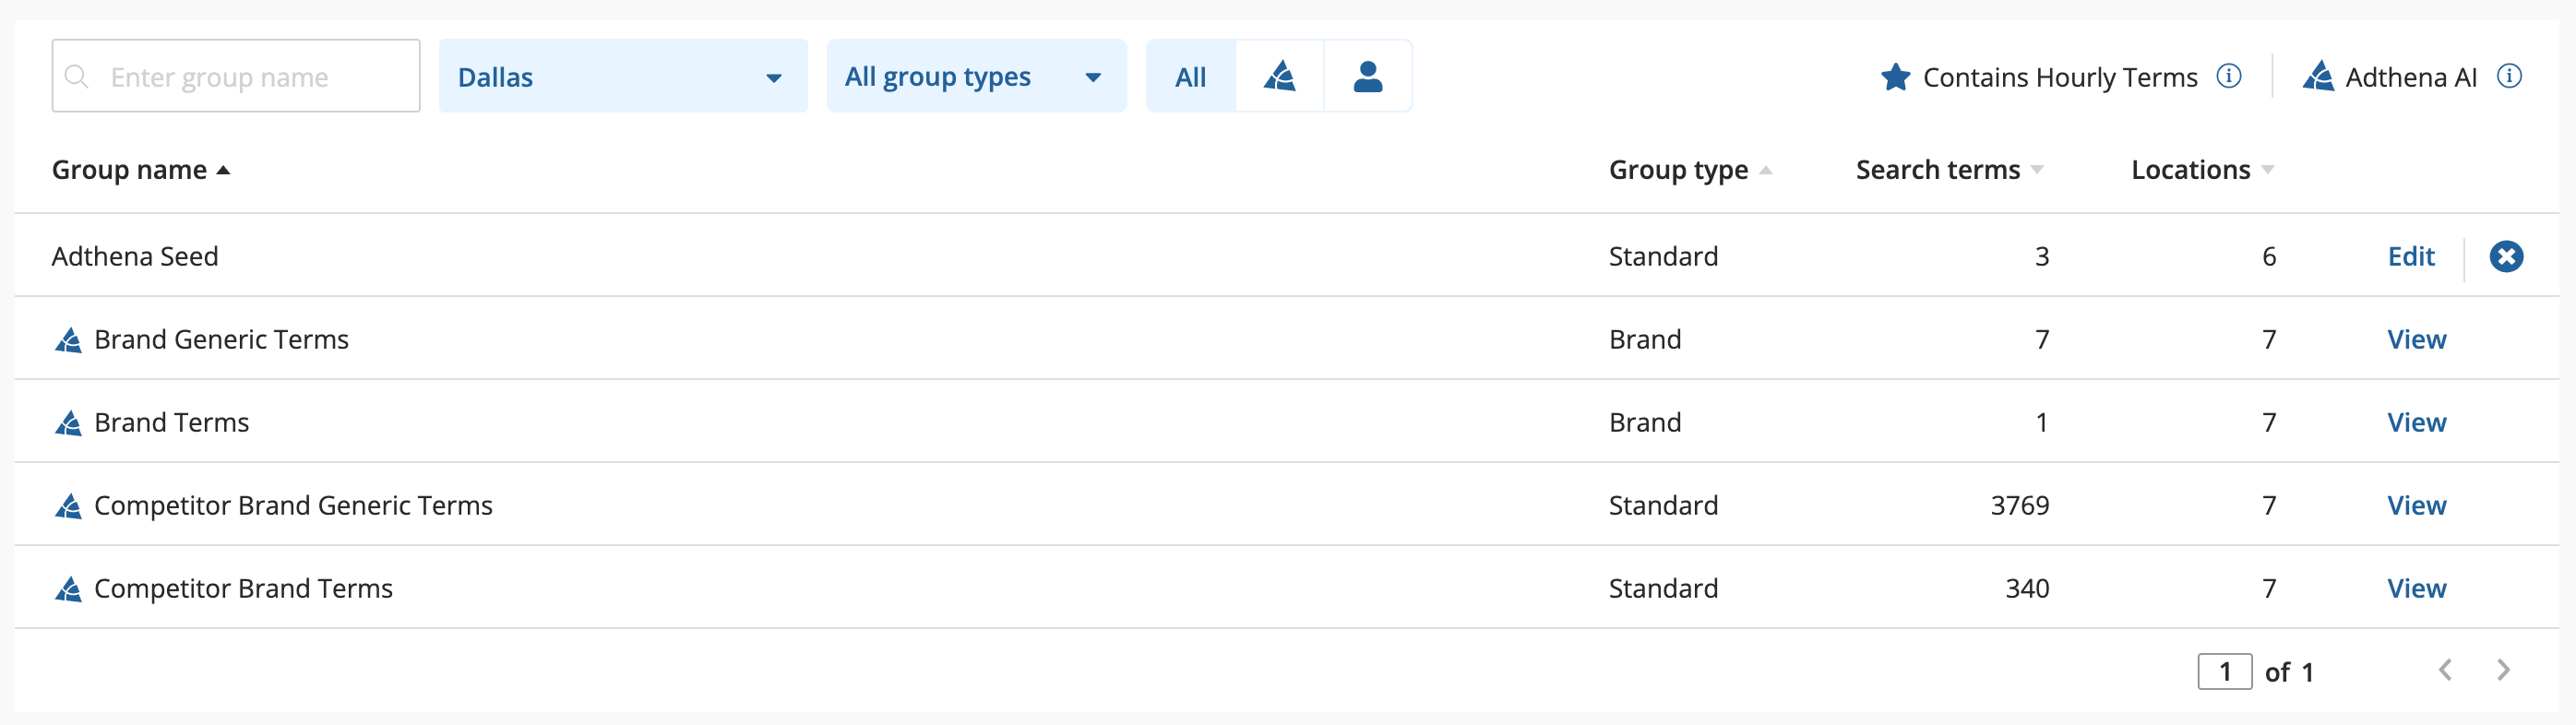Screen dimensions: 2576x725
Task: View the Brand Generic Terms group
Action: [2417, 340]
